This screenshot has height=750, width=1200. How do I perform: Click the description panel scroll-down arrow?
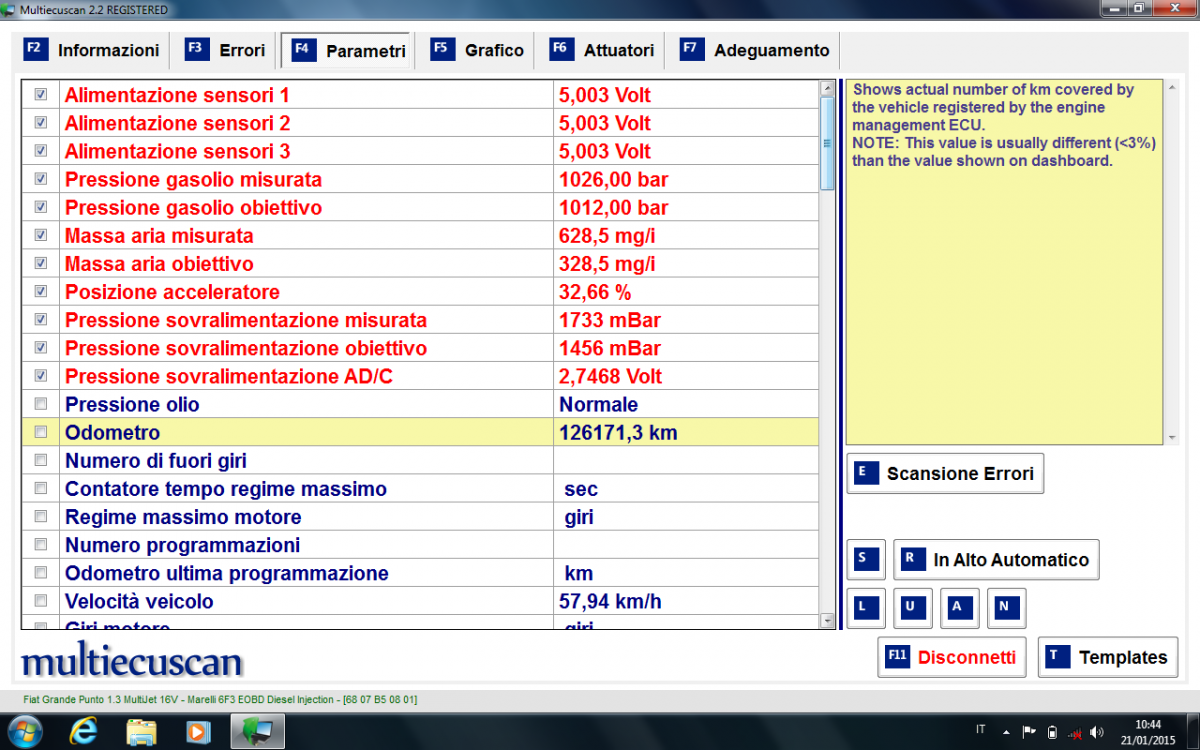1172,438
